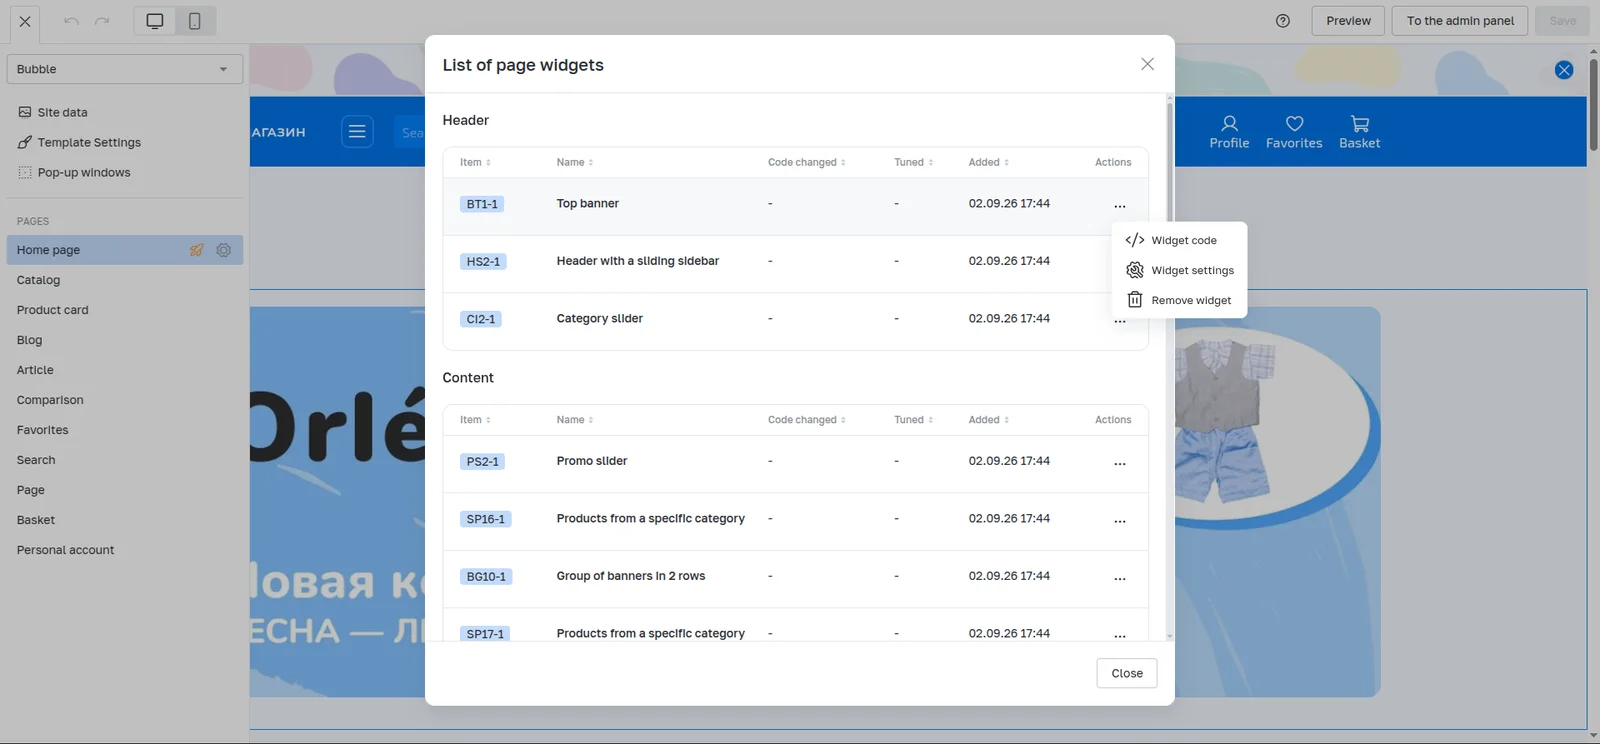Sort Header table by Code changed
Viewport: 1600px width, 744px height.
click(x=806, y=162)
